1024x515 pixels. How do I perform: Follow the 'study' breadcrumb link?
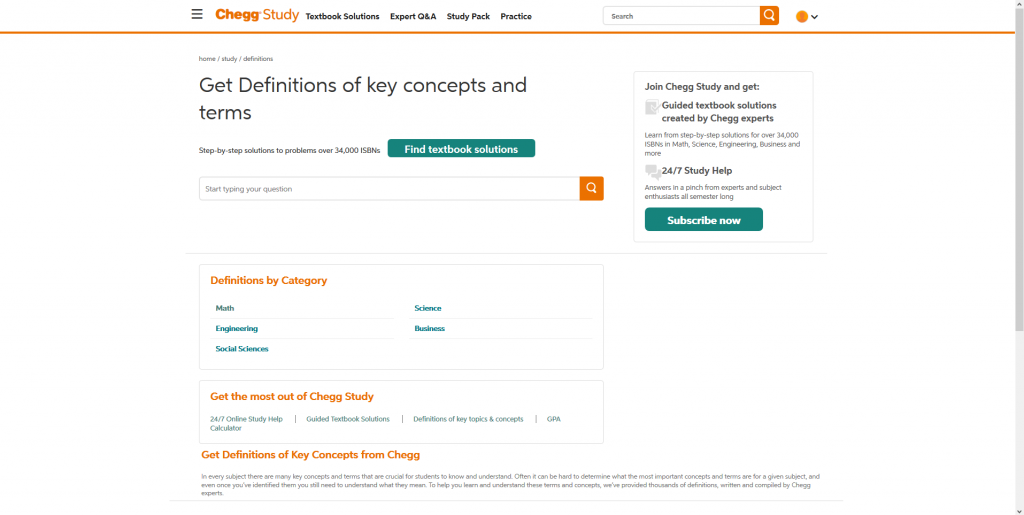pos(229,59)
